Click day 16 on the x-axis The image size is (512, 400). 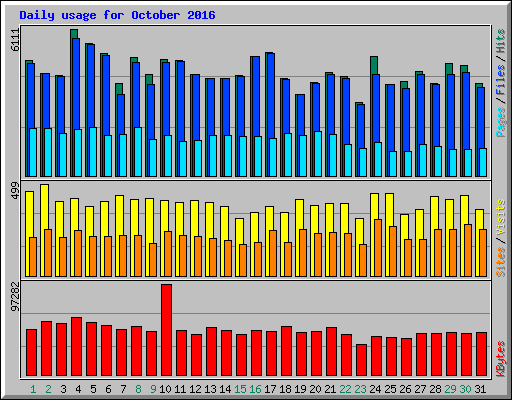click(x=255, y=389)
